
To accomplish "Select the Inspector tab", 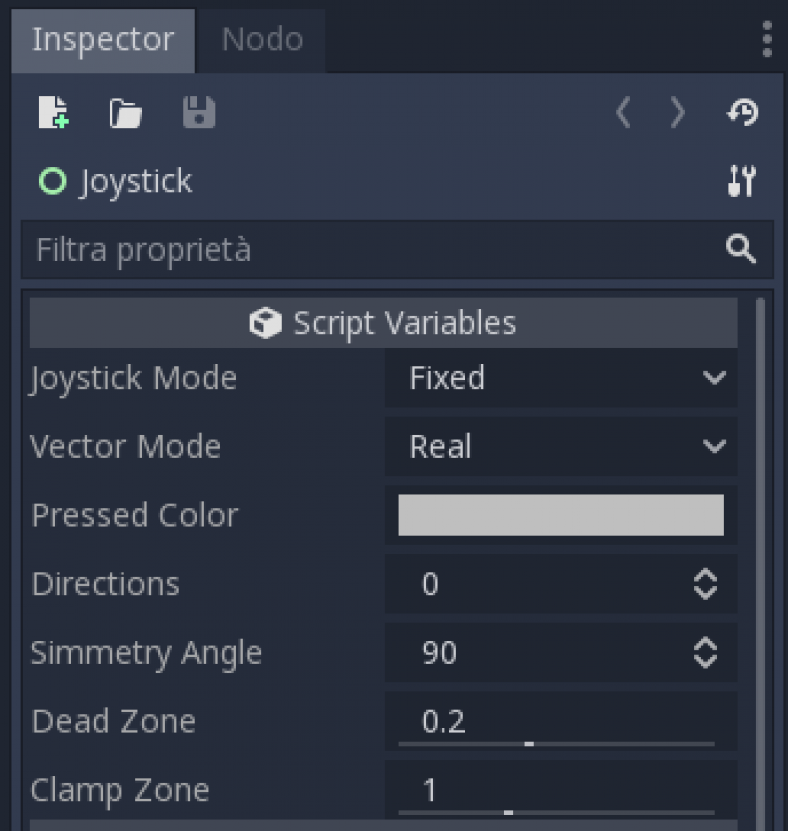I will 103,40.
